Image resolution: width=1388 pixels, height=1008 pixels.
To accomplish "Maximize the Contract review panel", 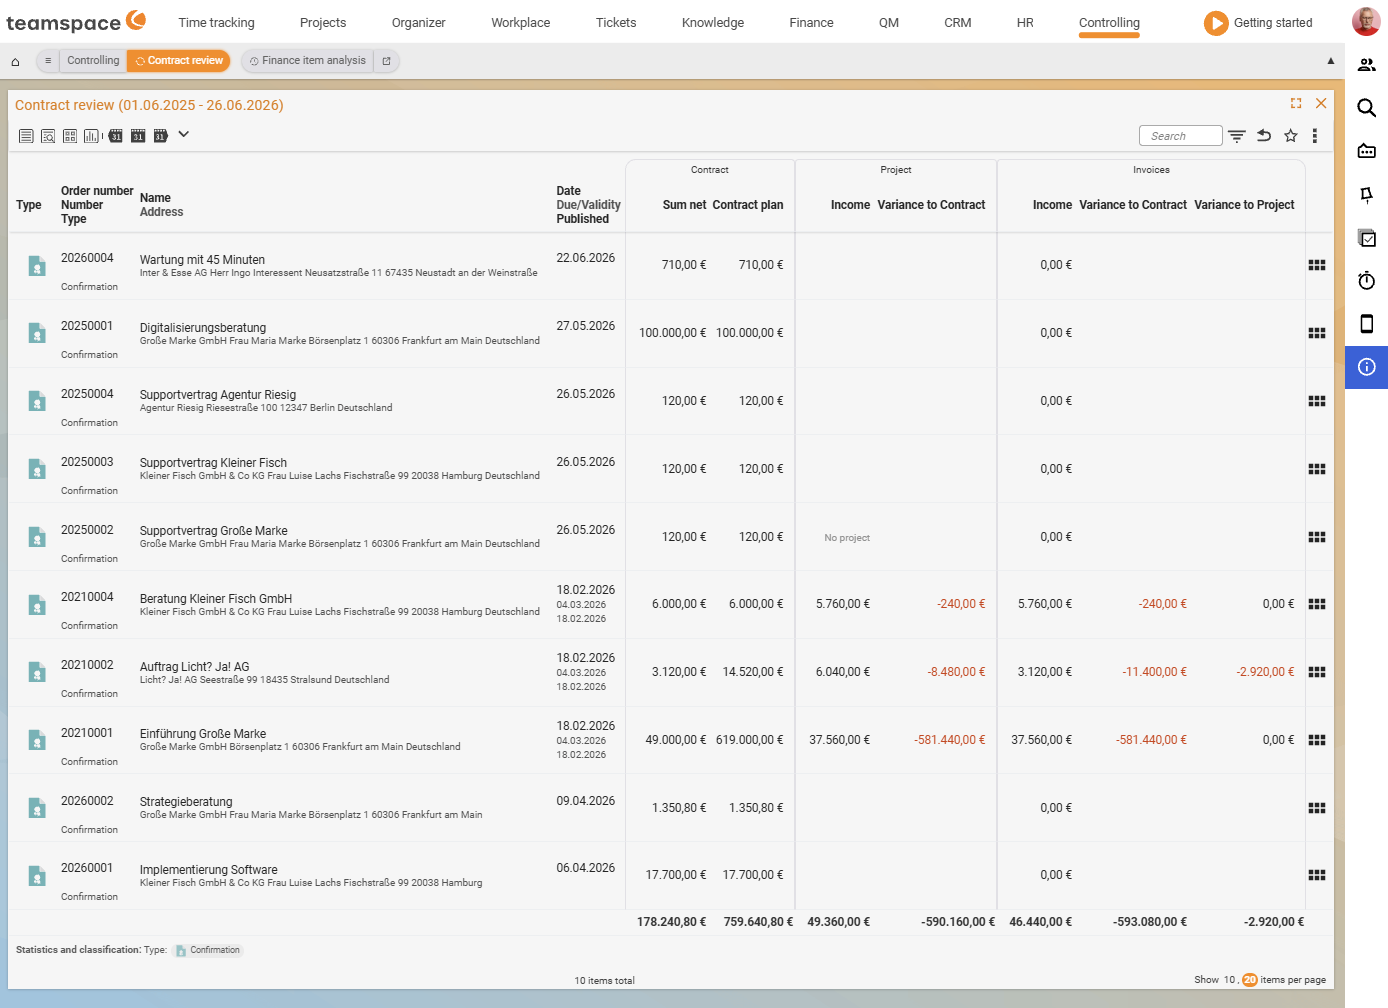I will [1296, 103].
